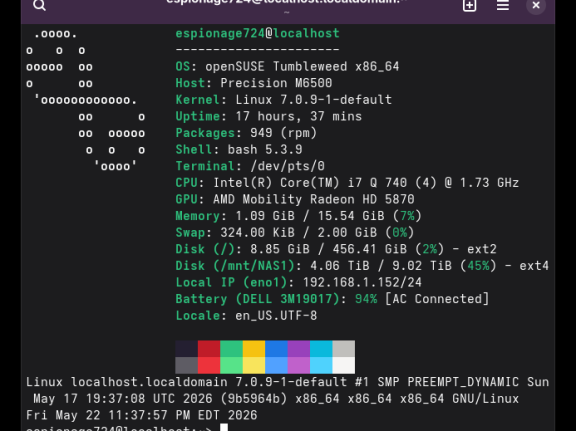Click the '/dev/pts/0' terminal value
This screenshot has width=576, height=431.
[287, 166]
